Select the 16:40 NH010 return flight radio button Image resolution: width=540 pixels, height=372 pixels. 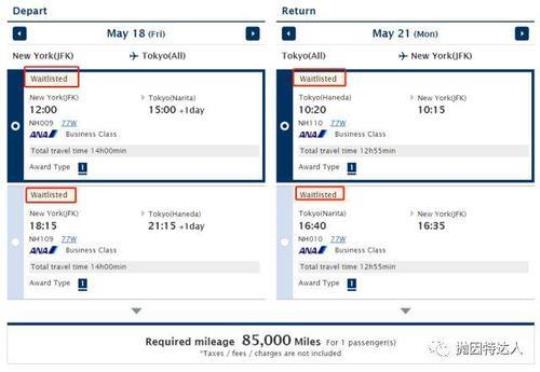[284, 242]
